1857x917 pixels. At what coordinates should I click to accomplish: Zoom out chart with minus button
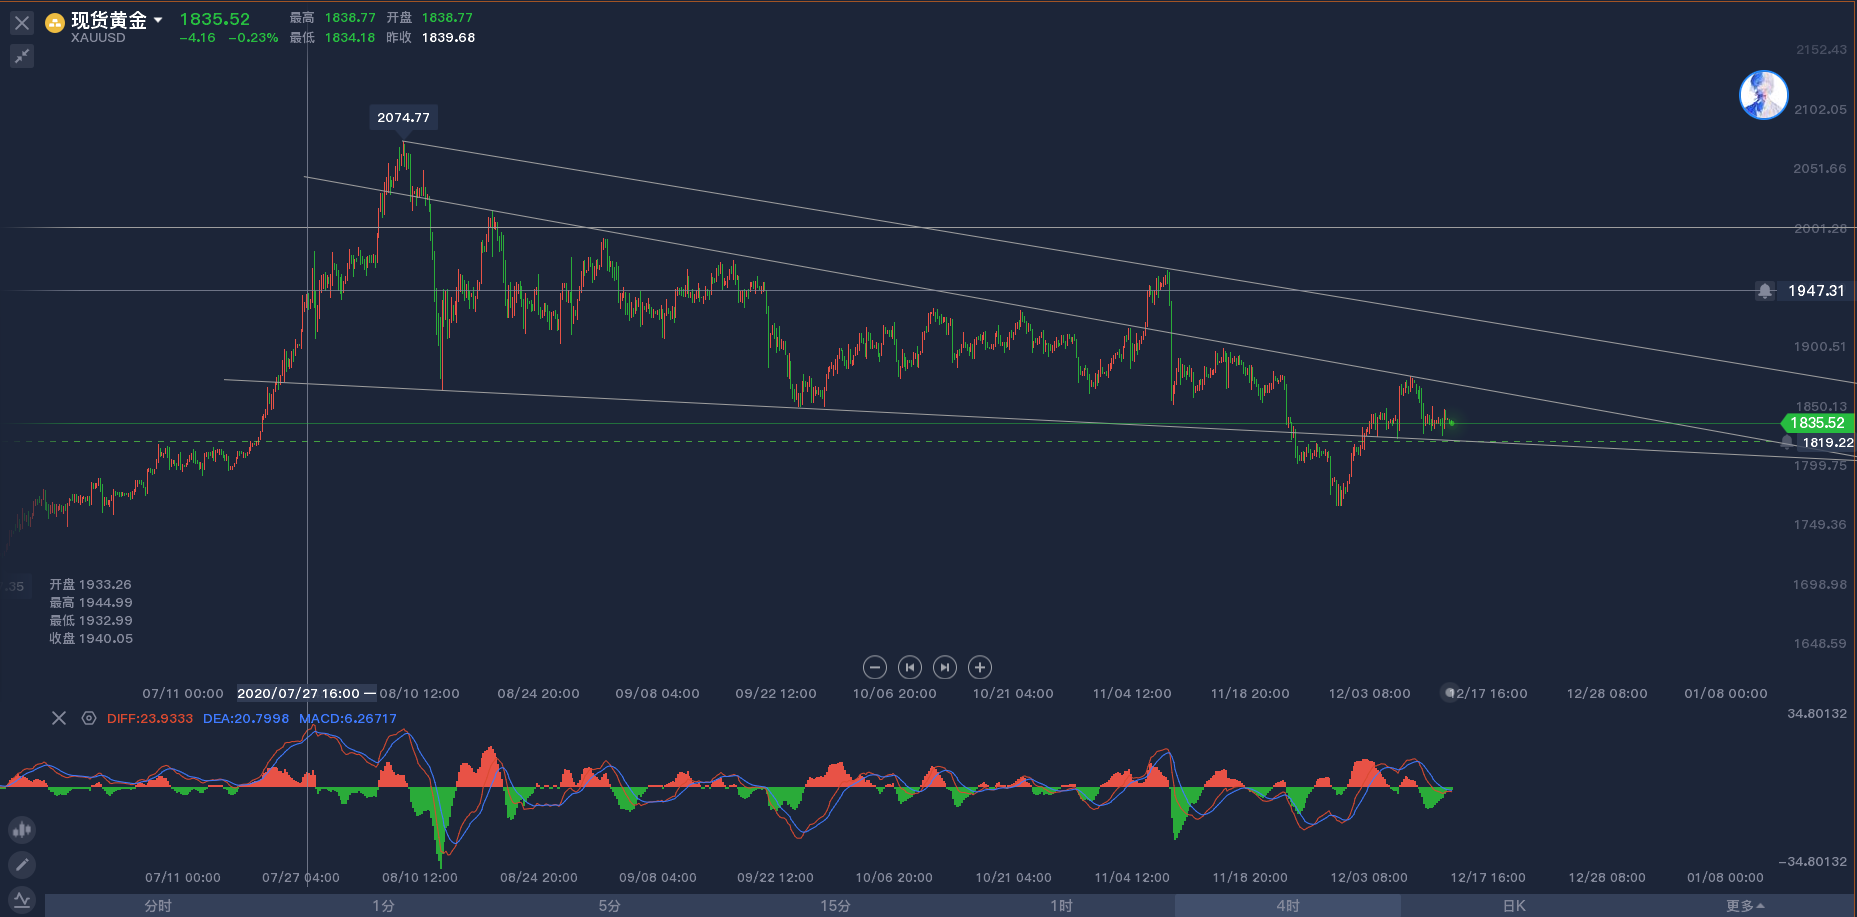tap(875, 667)
